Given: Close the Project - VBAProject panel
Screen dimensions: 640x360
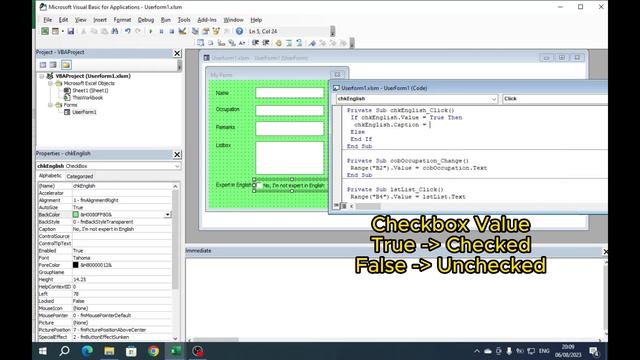Looking at the screenshot, I should [177, 53].
